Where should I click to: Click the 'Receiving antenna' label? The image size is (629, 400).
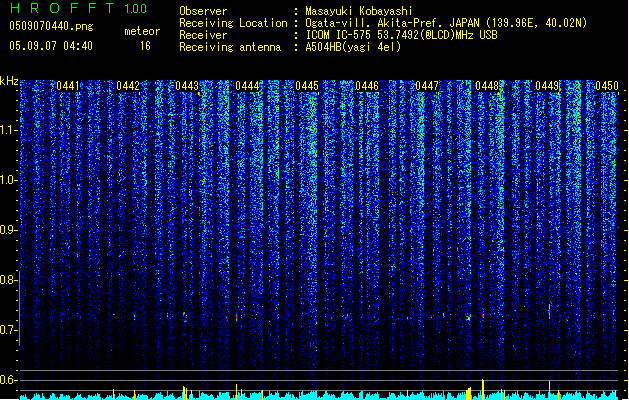click(230, 47)
